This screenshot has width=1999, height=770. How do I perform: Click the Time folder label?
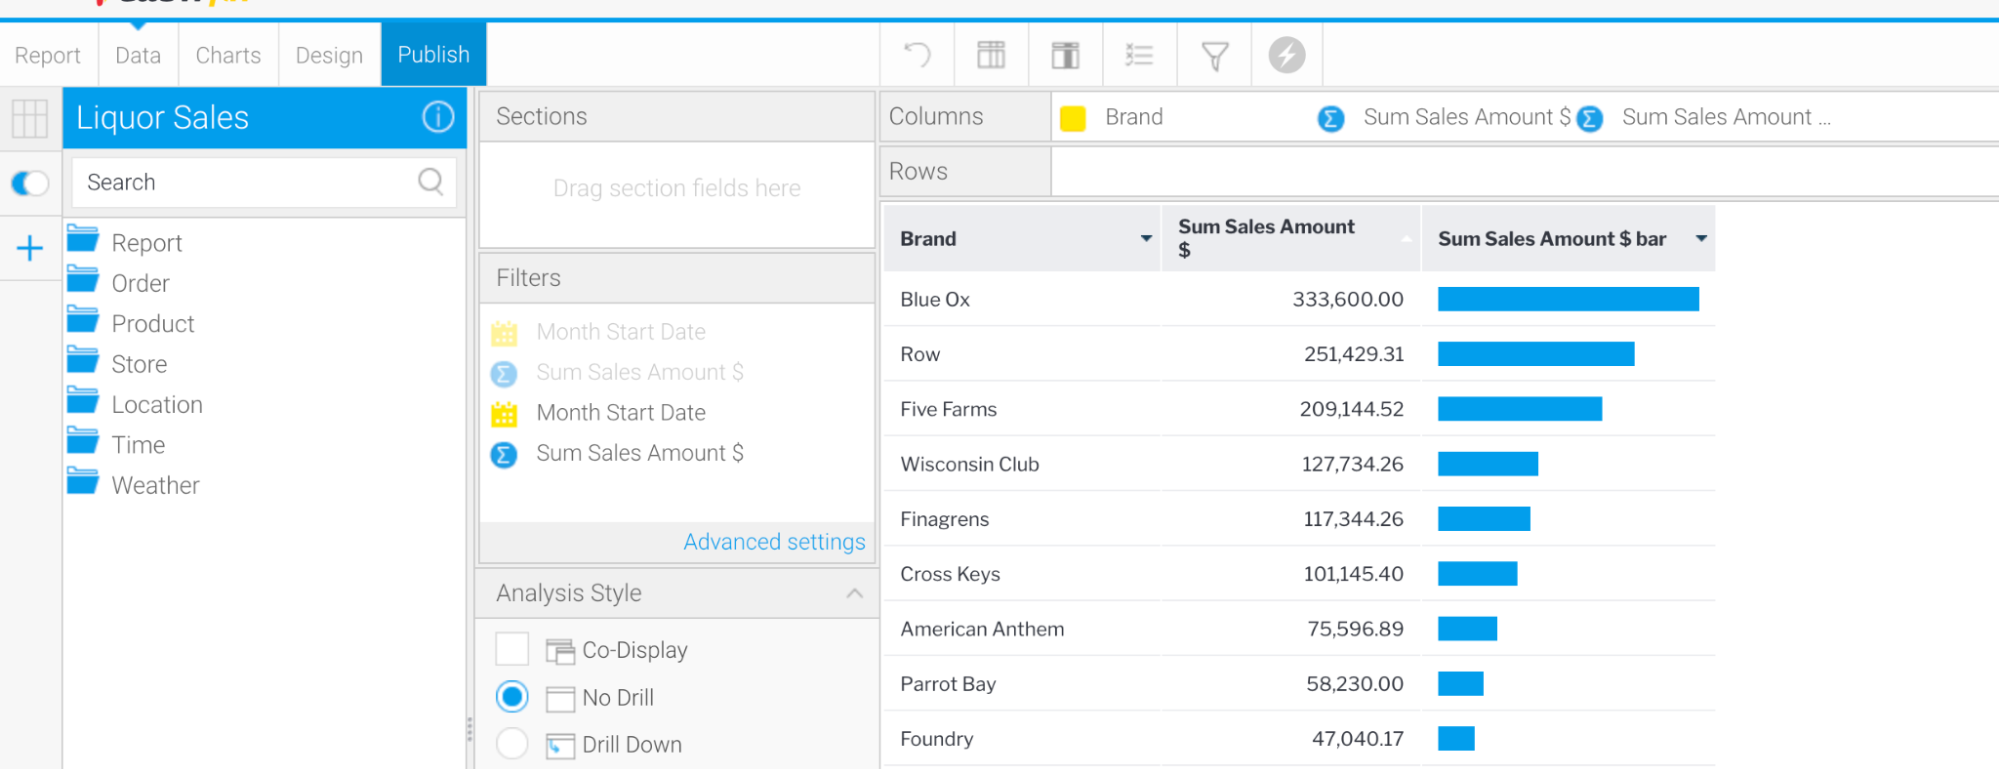pos(138,445)
